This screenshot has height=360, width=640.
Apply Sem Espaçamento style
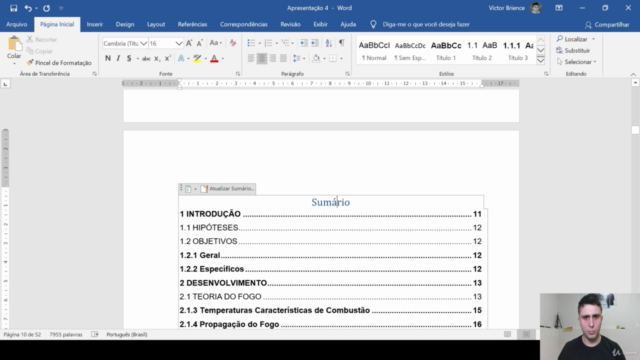410,51
